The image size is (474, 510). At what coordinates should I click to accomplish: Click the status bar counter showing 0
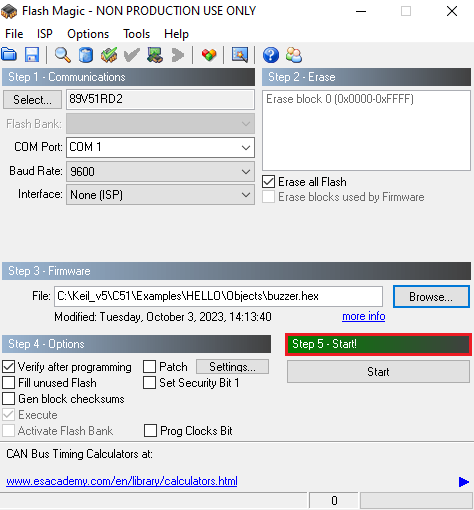pos(334,501)
